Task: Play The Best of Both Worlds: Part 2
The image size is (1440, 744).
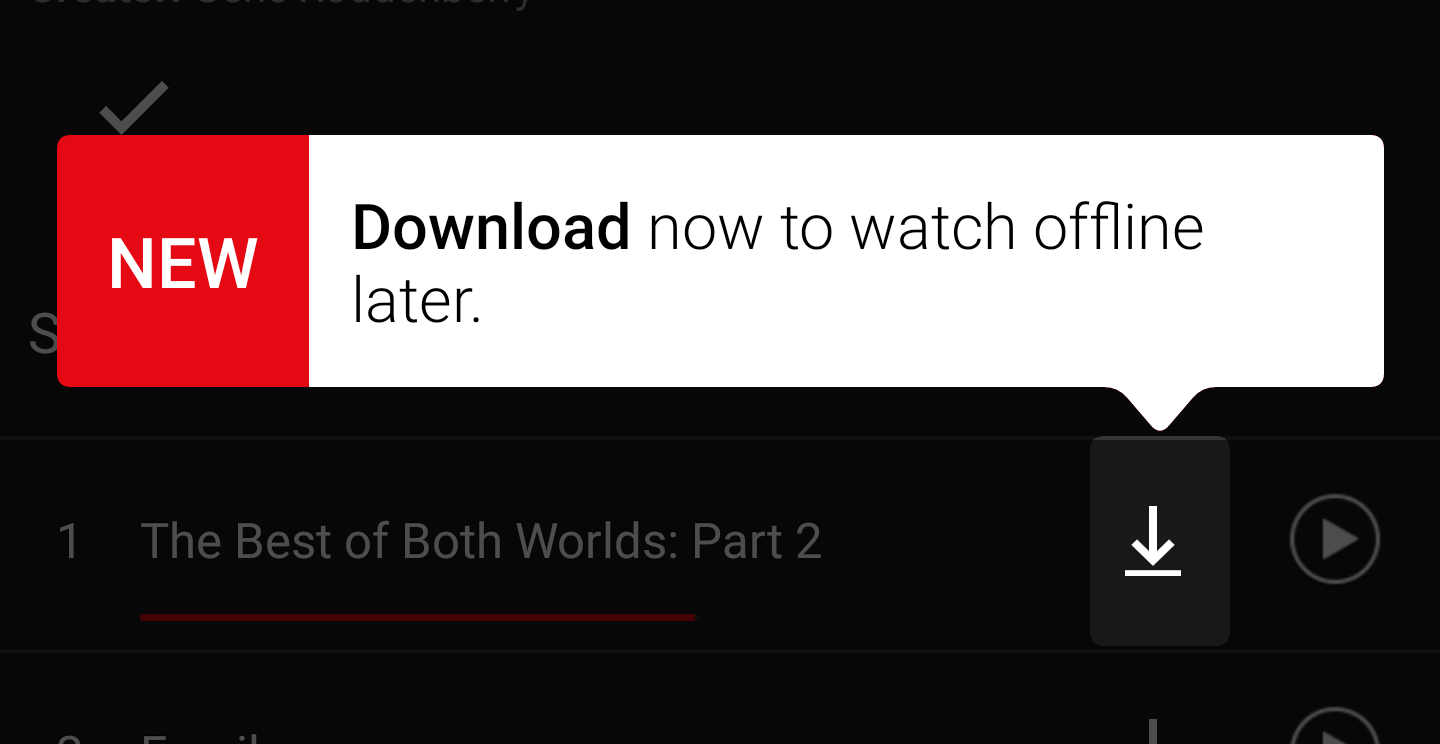Action: pos(1335,539)
